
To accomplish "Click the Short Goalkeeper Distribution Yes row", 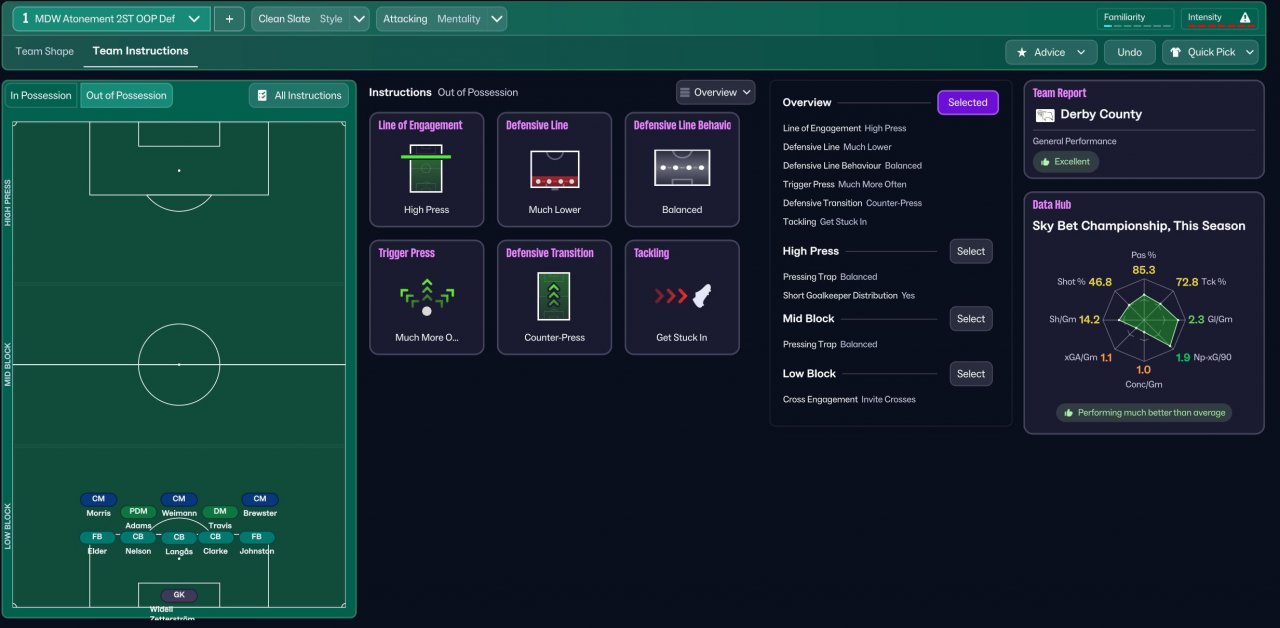I will pyautogui.click(x=848, y=295).
